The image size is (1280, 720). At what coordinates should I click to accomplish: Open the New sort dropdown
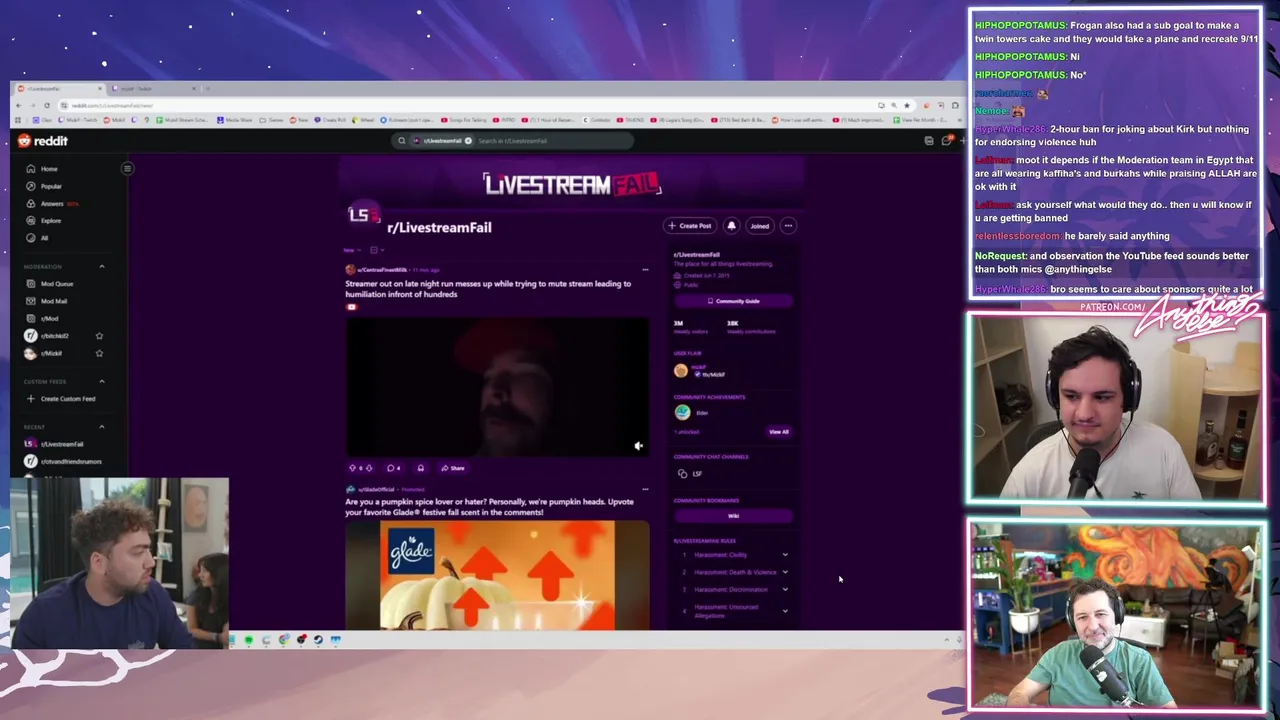click(x=352, y=250)
